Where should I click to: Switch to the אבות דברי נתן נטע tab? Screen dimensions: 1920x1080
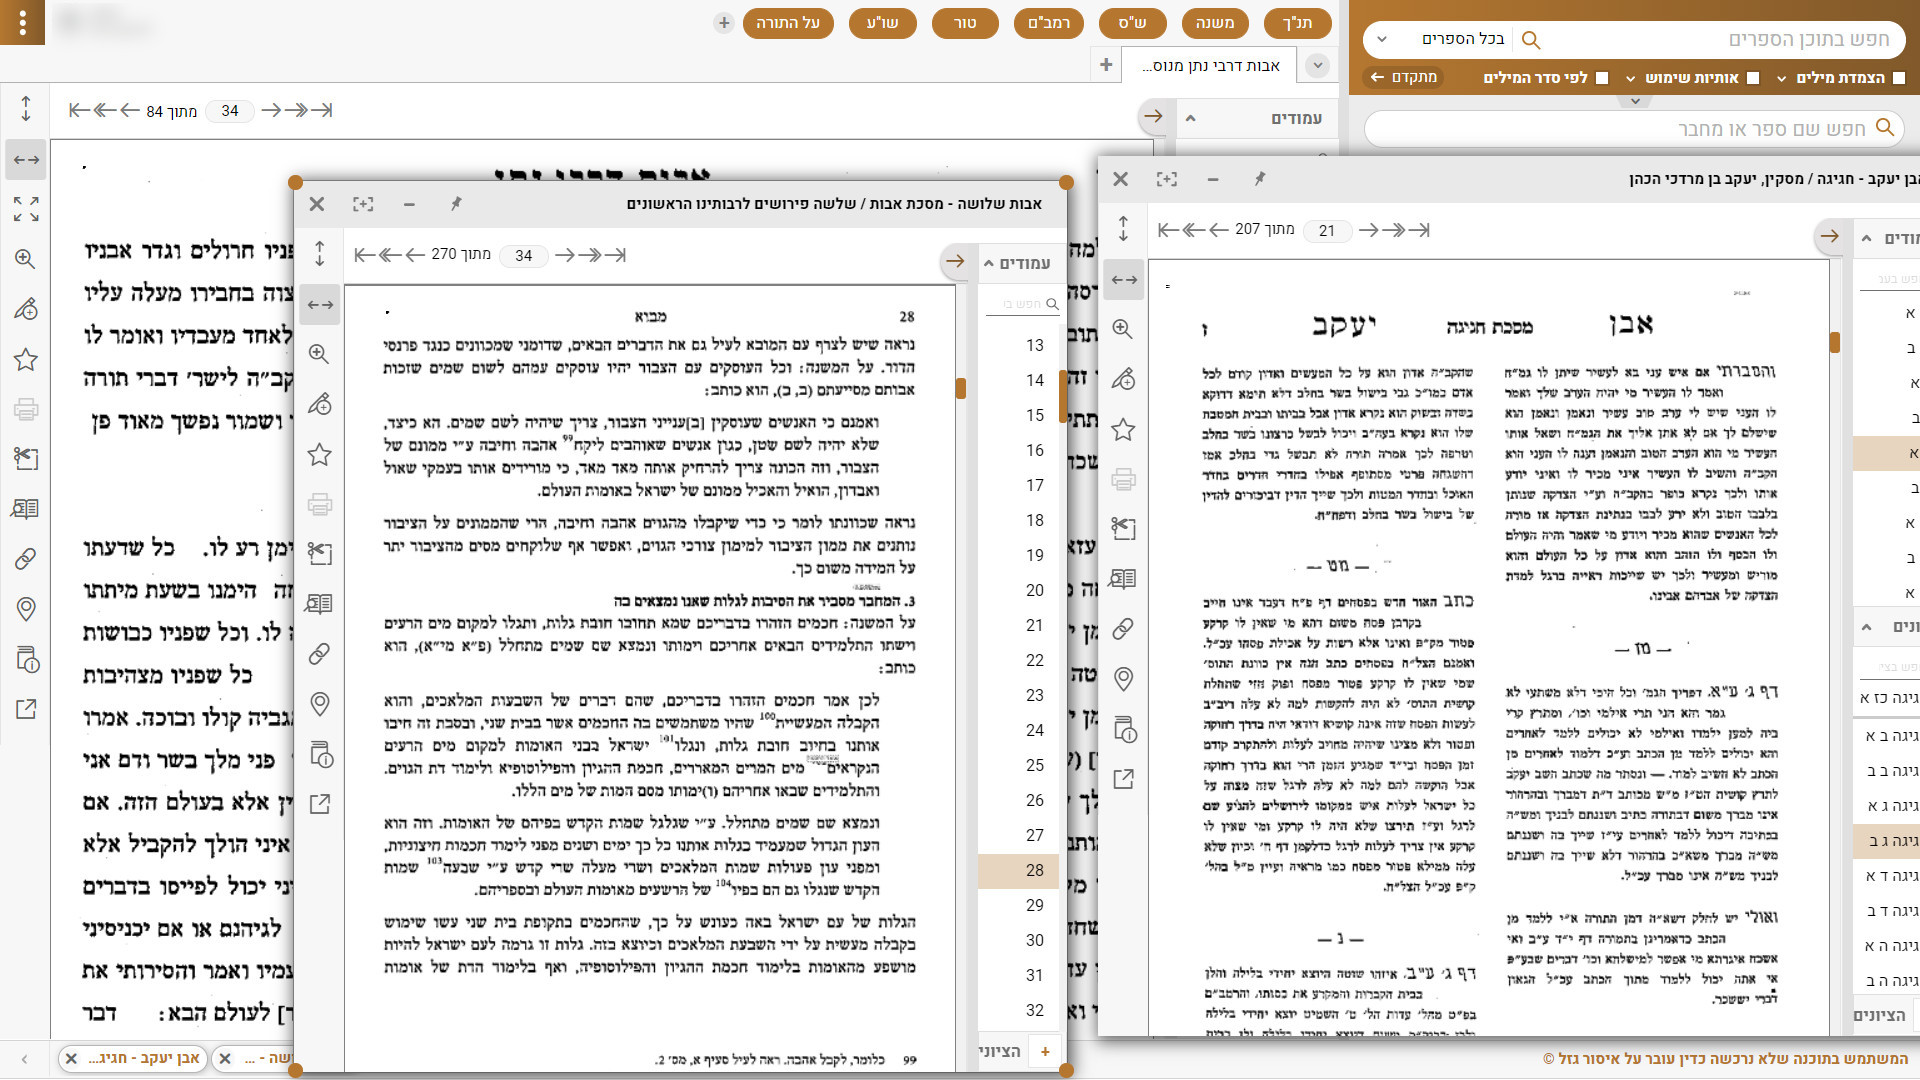[x=1210, y=66]
